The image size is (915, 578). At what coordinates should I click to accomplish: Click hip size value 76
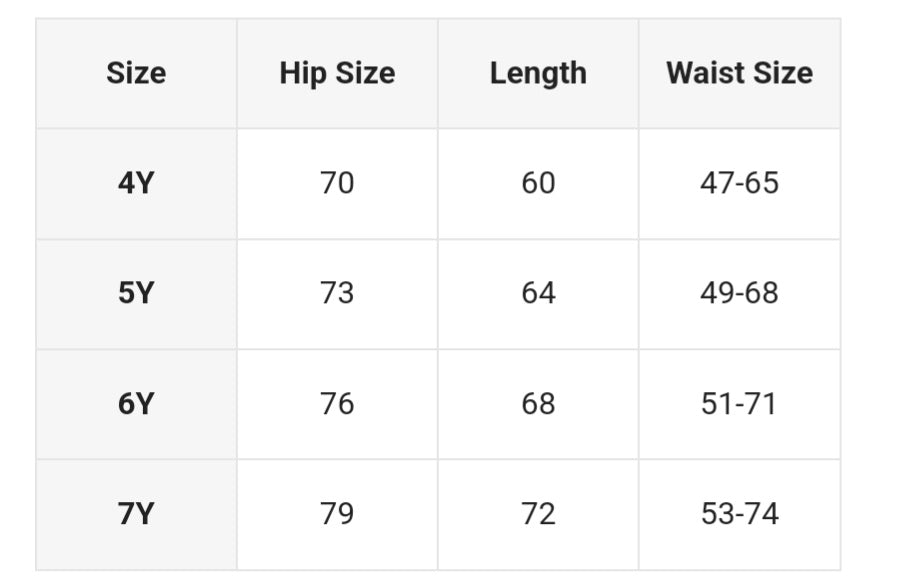click(337, 404)
